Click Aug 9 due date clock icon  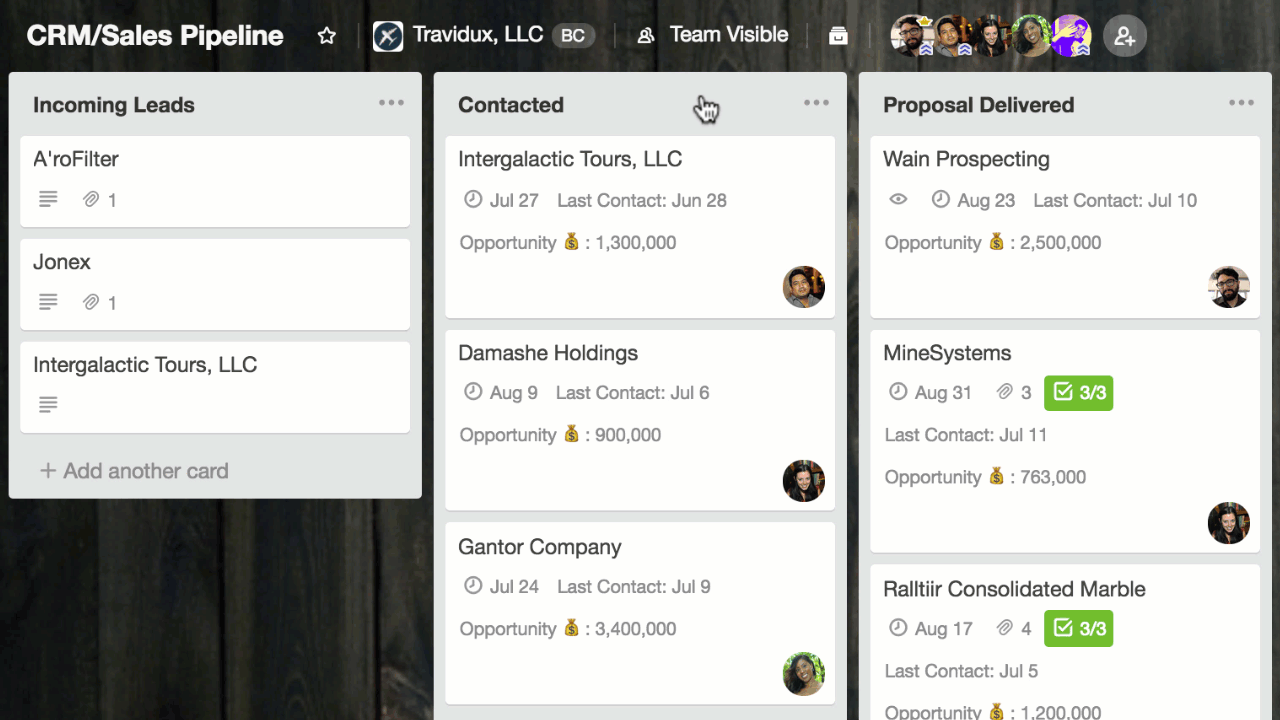coord(473,392)
